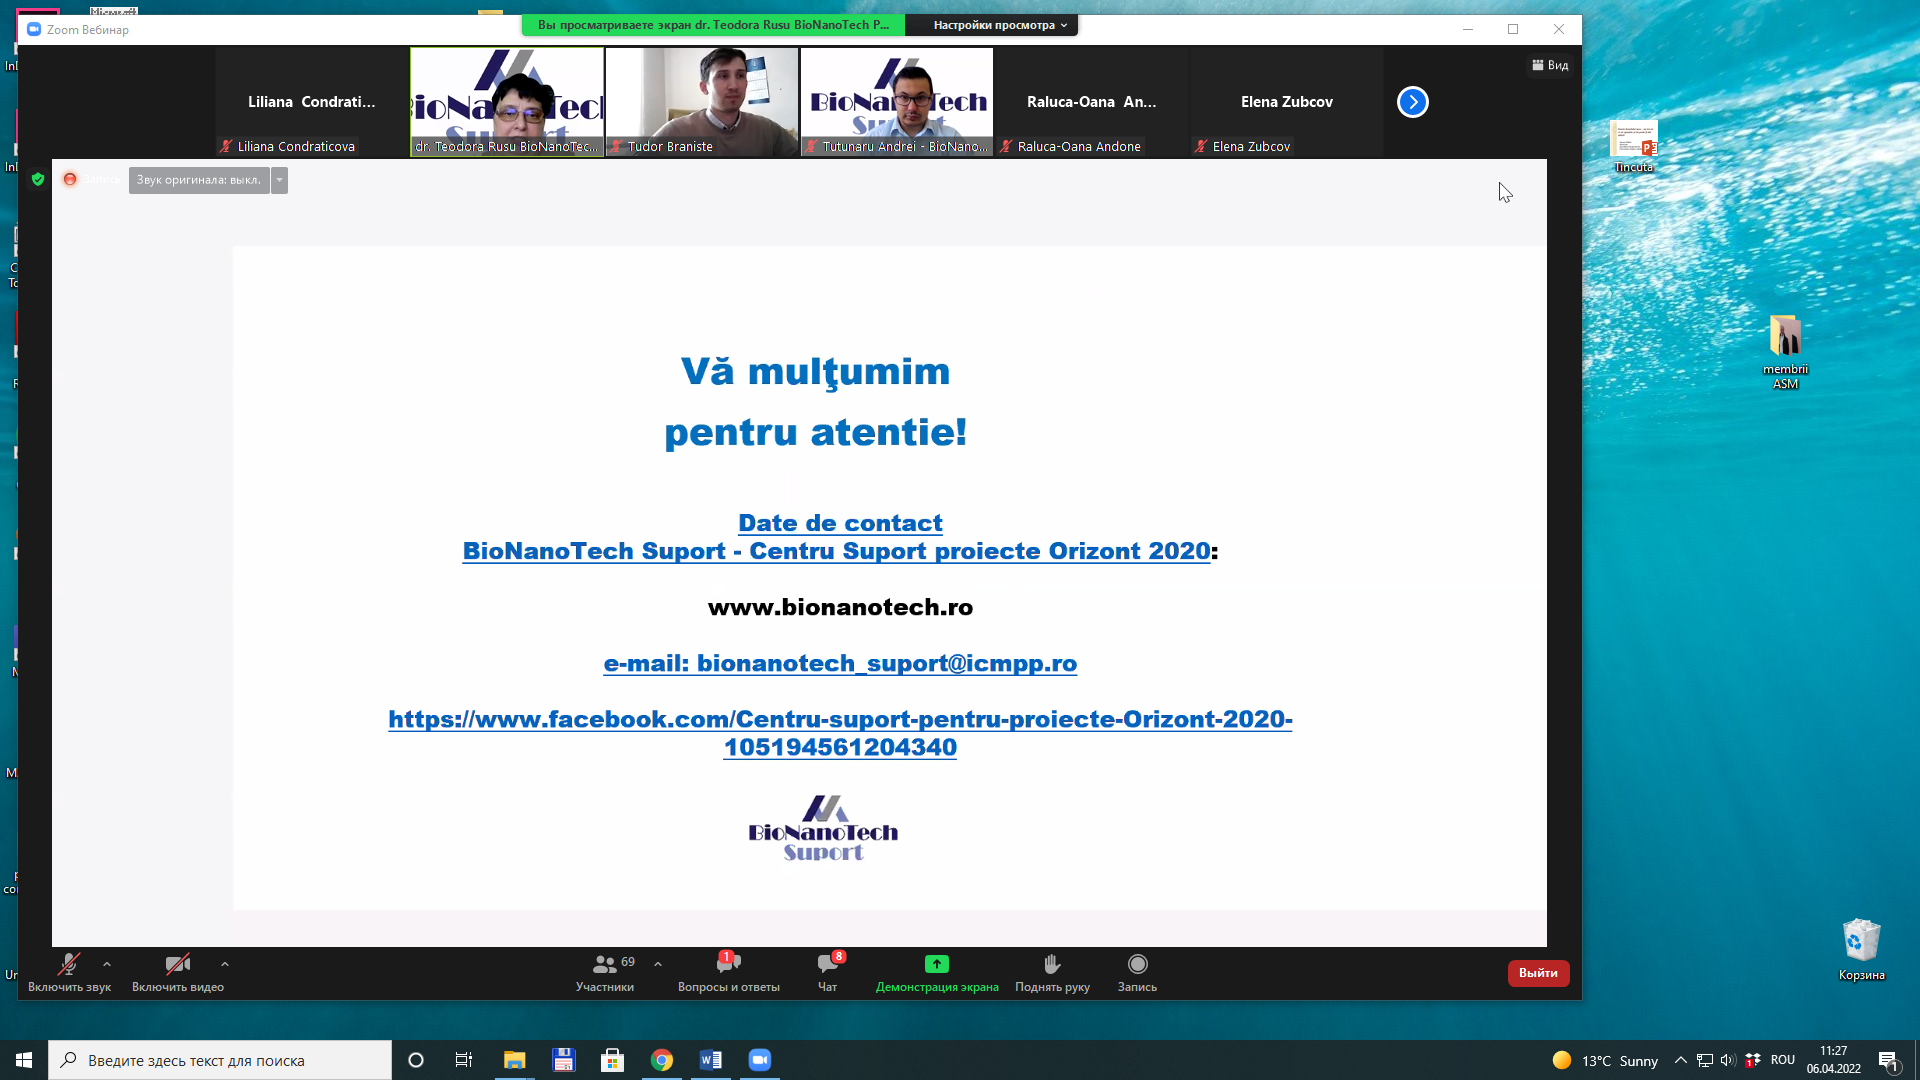Click the bionanotech_suport@icmpp.ro email link
Image resolution: width=1920 pixels, height=1080 pixels.
click(840, 663)
